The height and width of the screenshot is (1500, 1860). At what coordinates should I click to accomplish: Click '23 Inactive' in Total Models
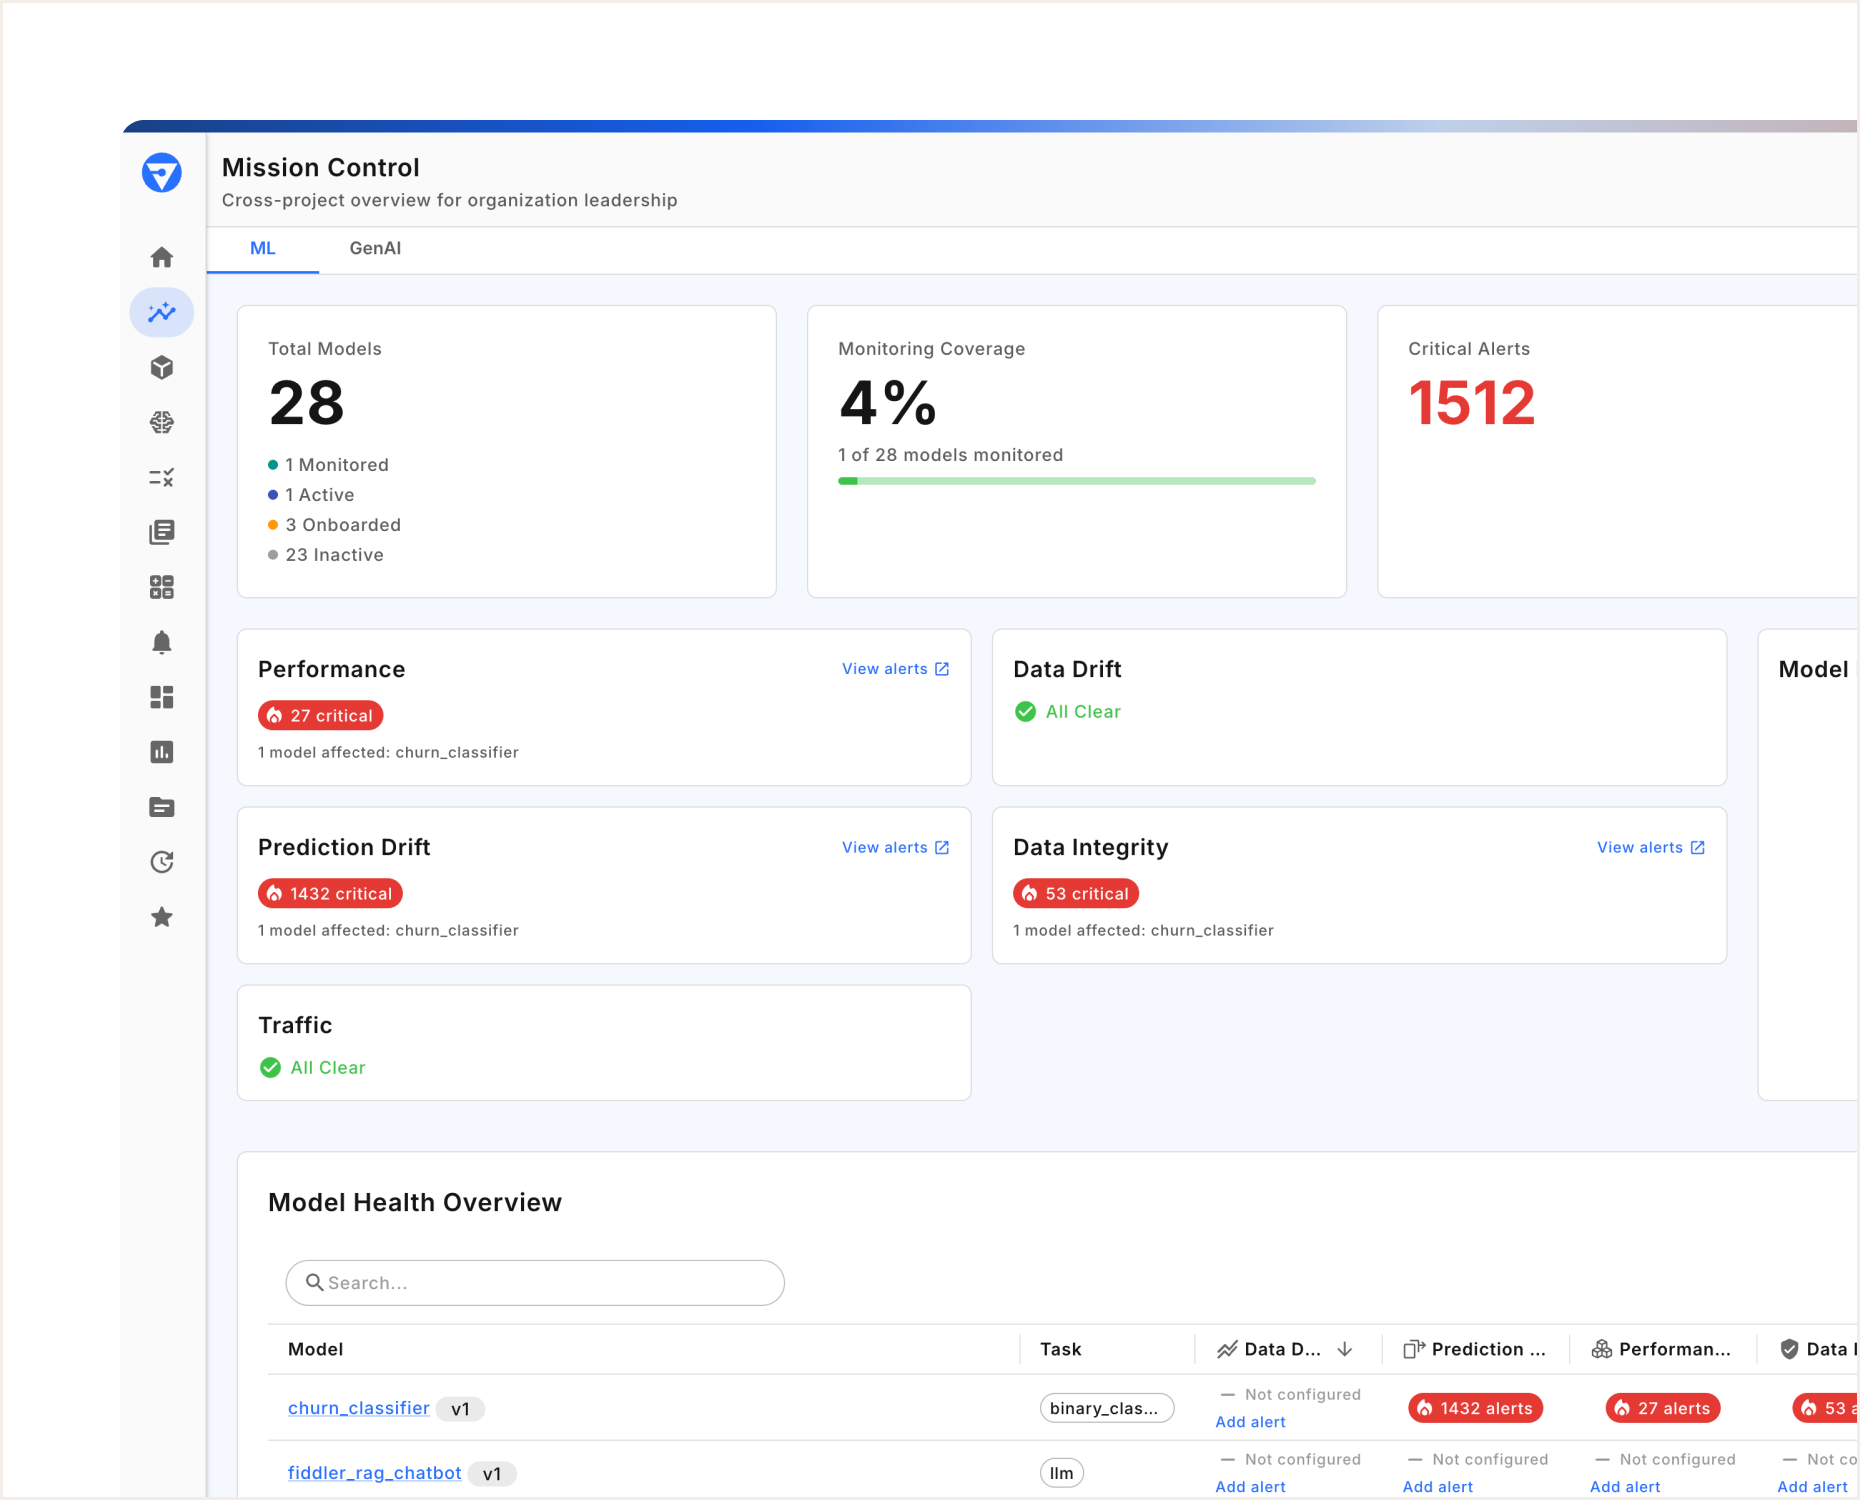tap(334, 555)
